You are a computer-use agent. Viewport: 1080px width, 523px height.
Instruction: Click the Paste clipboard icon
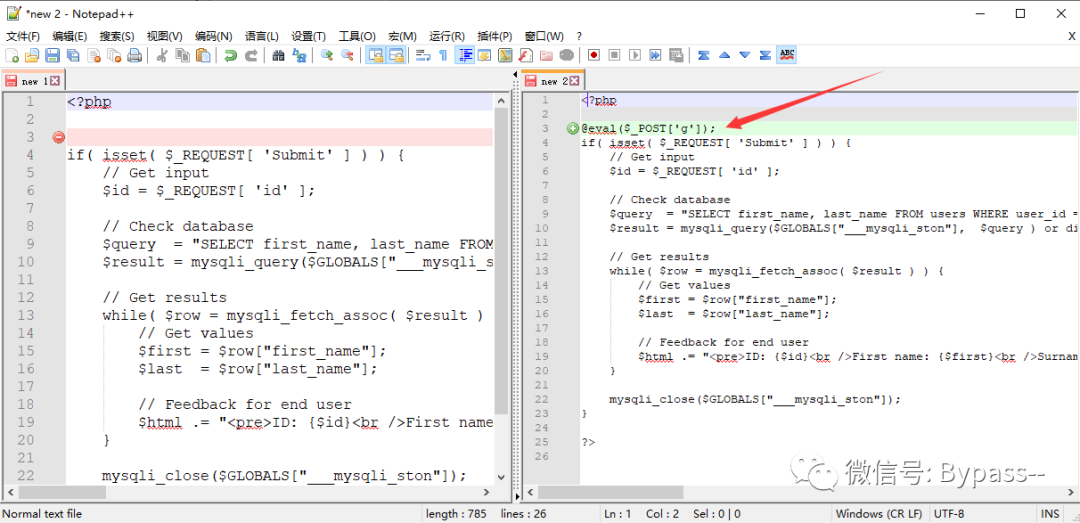(202, 55)
